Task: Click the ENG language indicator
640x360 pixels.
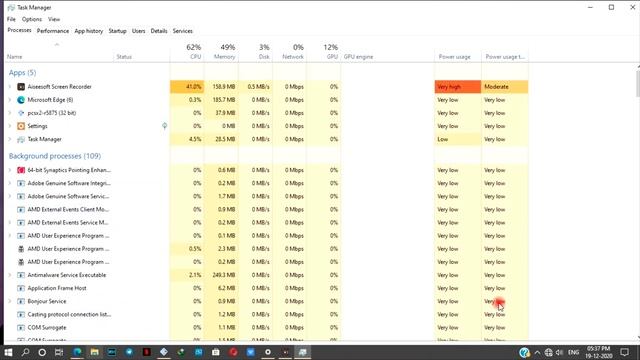Action: click(x=573, y=352)
